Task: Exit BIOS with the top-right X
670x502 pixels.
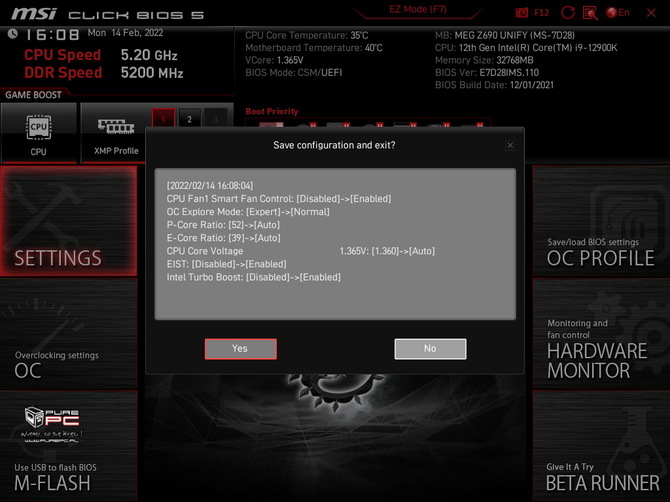Action: pyautogui.click(x=651, y=13)
